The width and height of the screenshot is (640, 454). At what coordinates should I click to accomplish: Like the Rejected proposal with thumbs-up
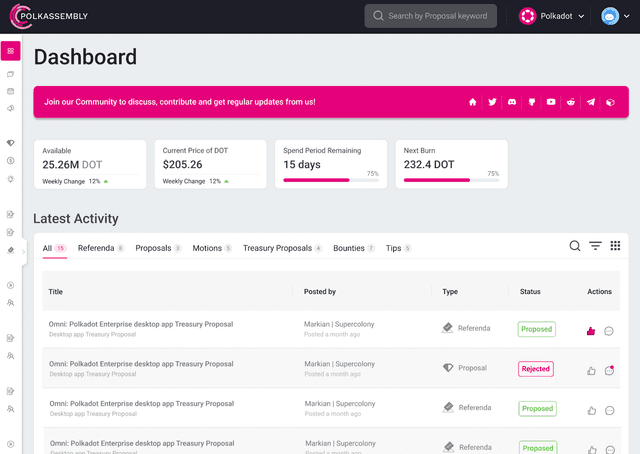click(591, 370)
